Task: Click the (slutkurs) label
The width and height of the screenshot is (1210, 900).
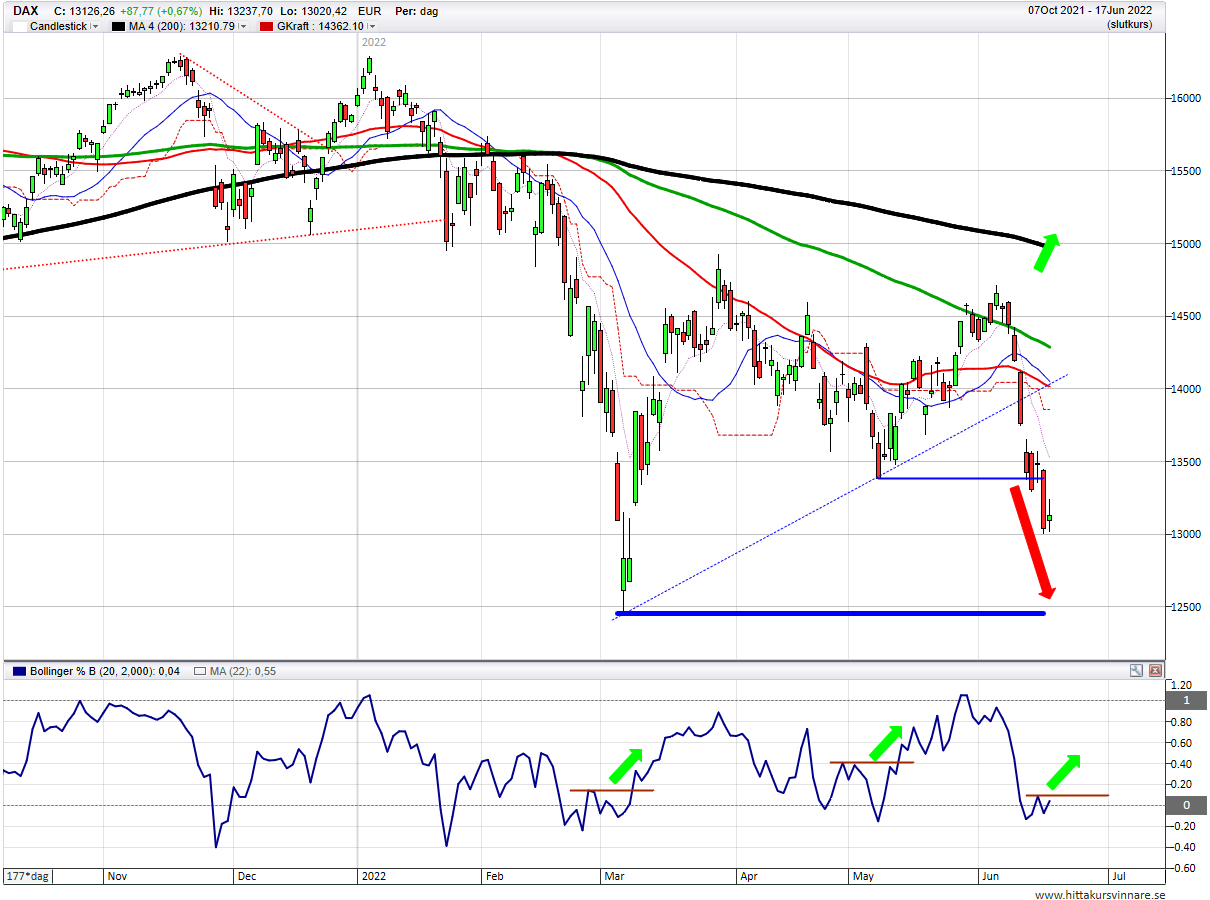Action: 1129,24
